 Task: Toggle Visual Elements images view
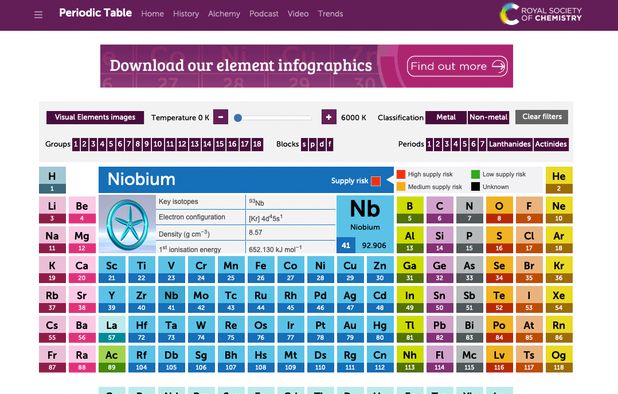[x=95, y=117]
